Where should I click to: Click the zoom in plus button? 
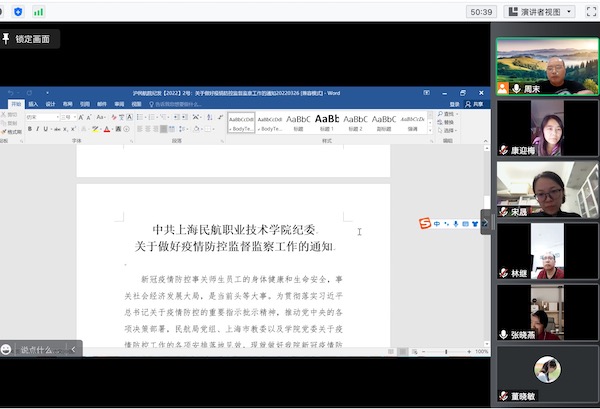click(x=469, y=352)
